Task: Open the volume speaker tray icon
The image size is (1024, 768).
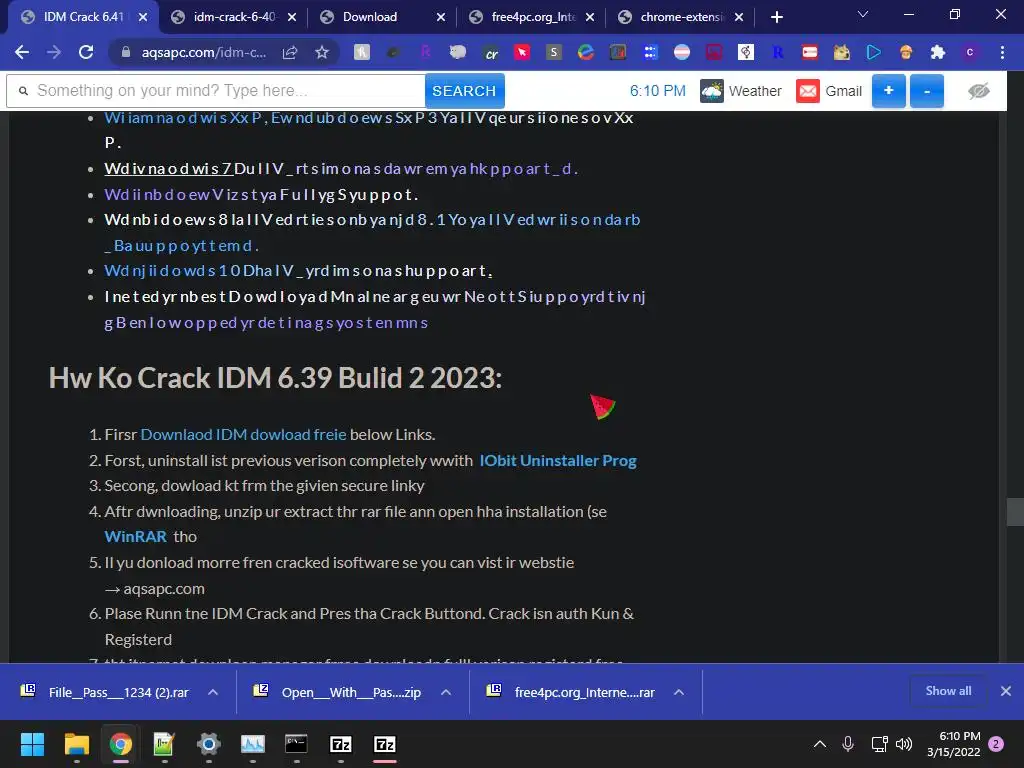Action: click(x=904, y=744)
